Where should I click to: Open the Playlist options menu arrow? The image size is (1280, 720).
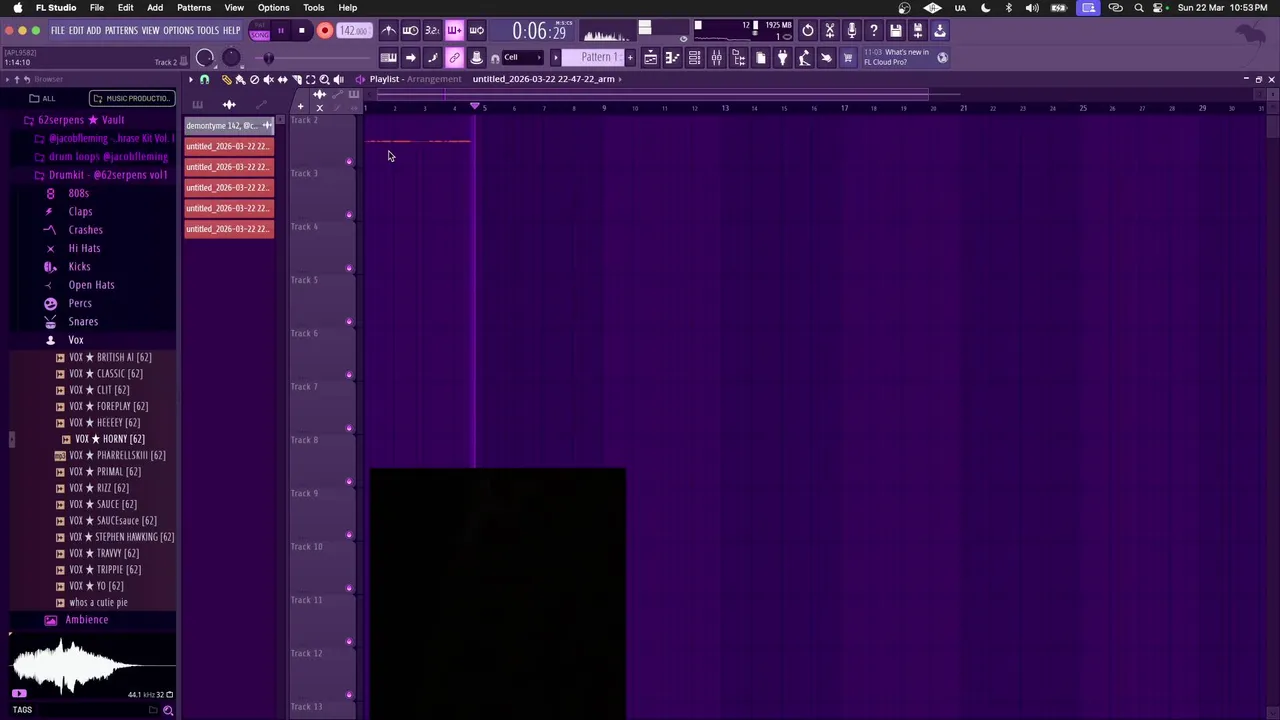[190, 79]
